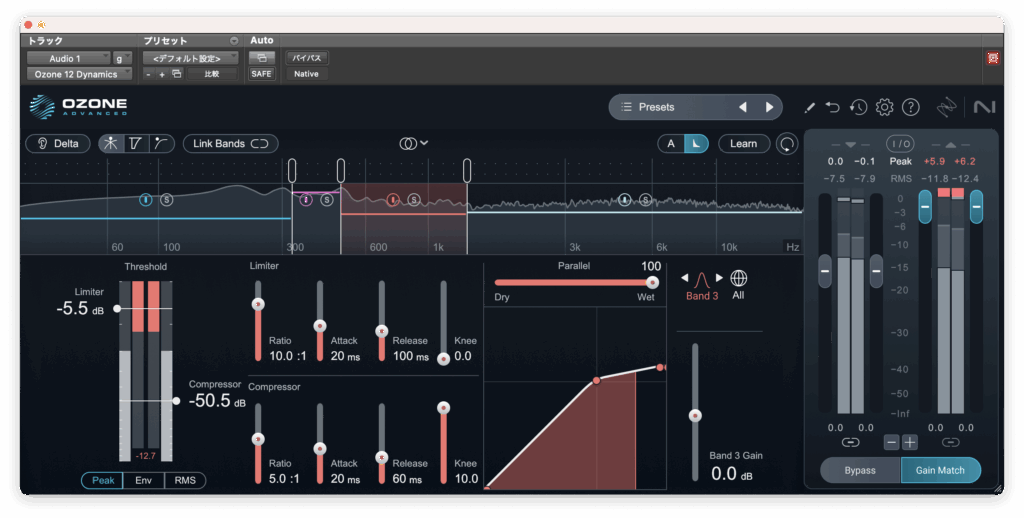Click the Learn button
The width and height of the screenshot is (1024, 518).
[x=743, y=144]
